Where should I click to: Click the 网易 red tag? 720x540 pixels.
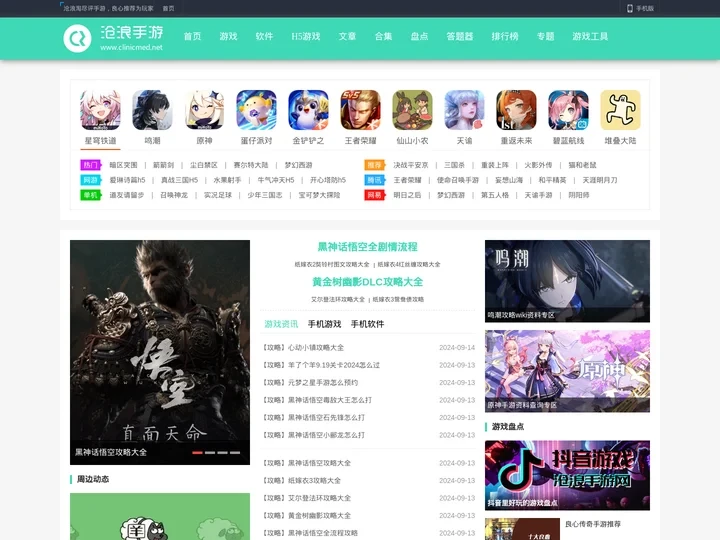[x=374, y=195]
